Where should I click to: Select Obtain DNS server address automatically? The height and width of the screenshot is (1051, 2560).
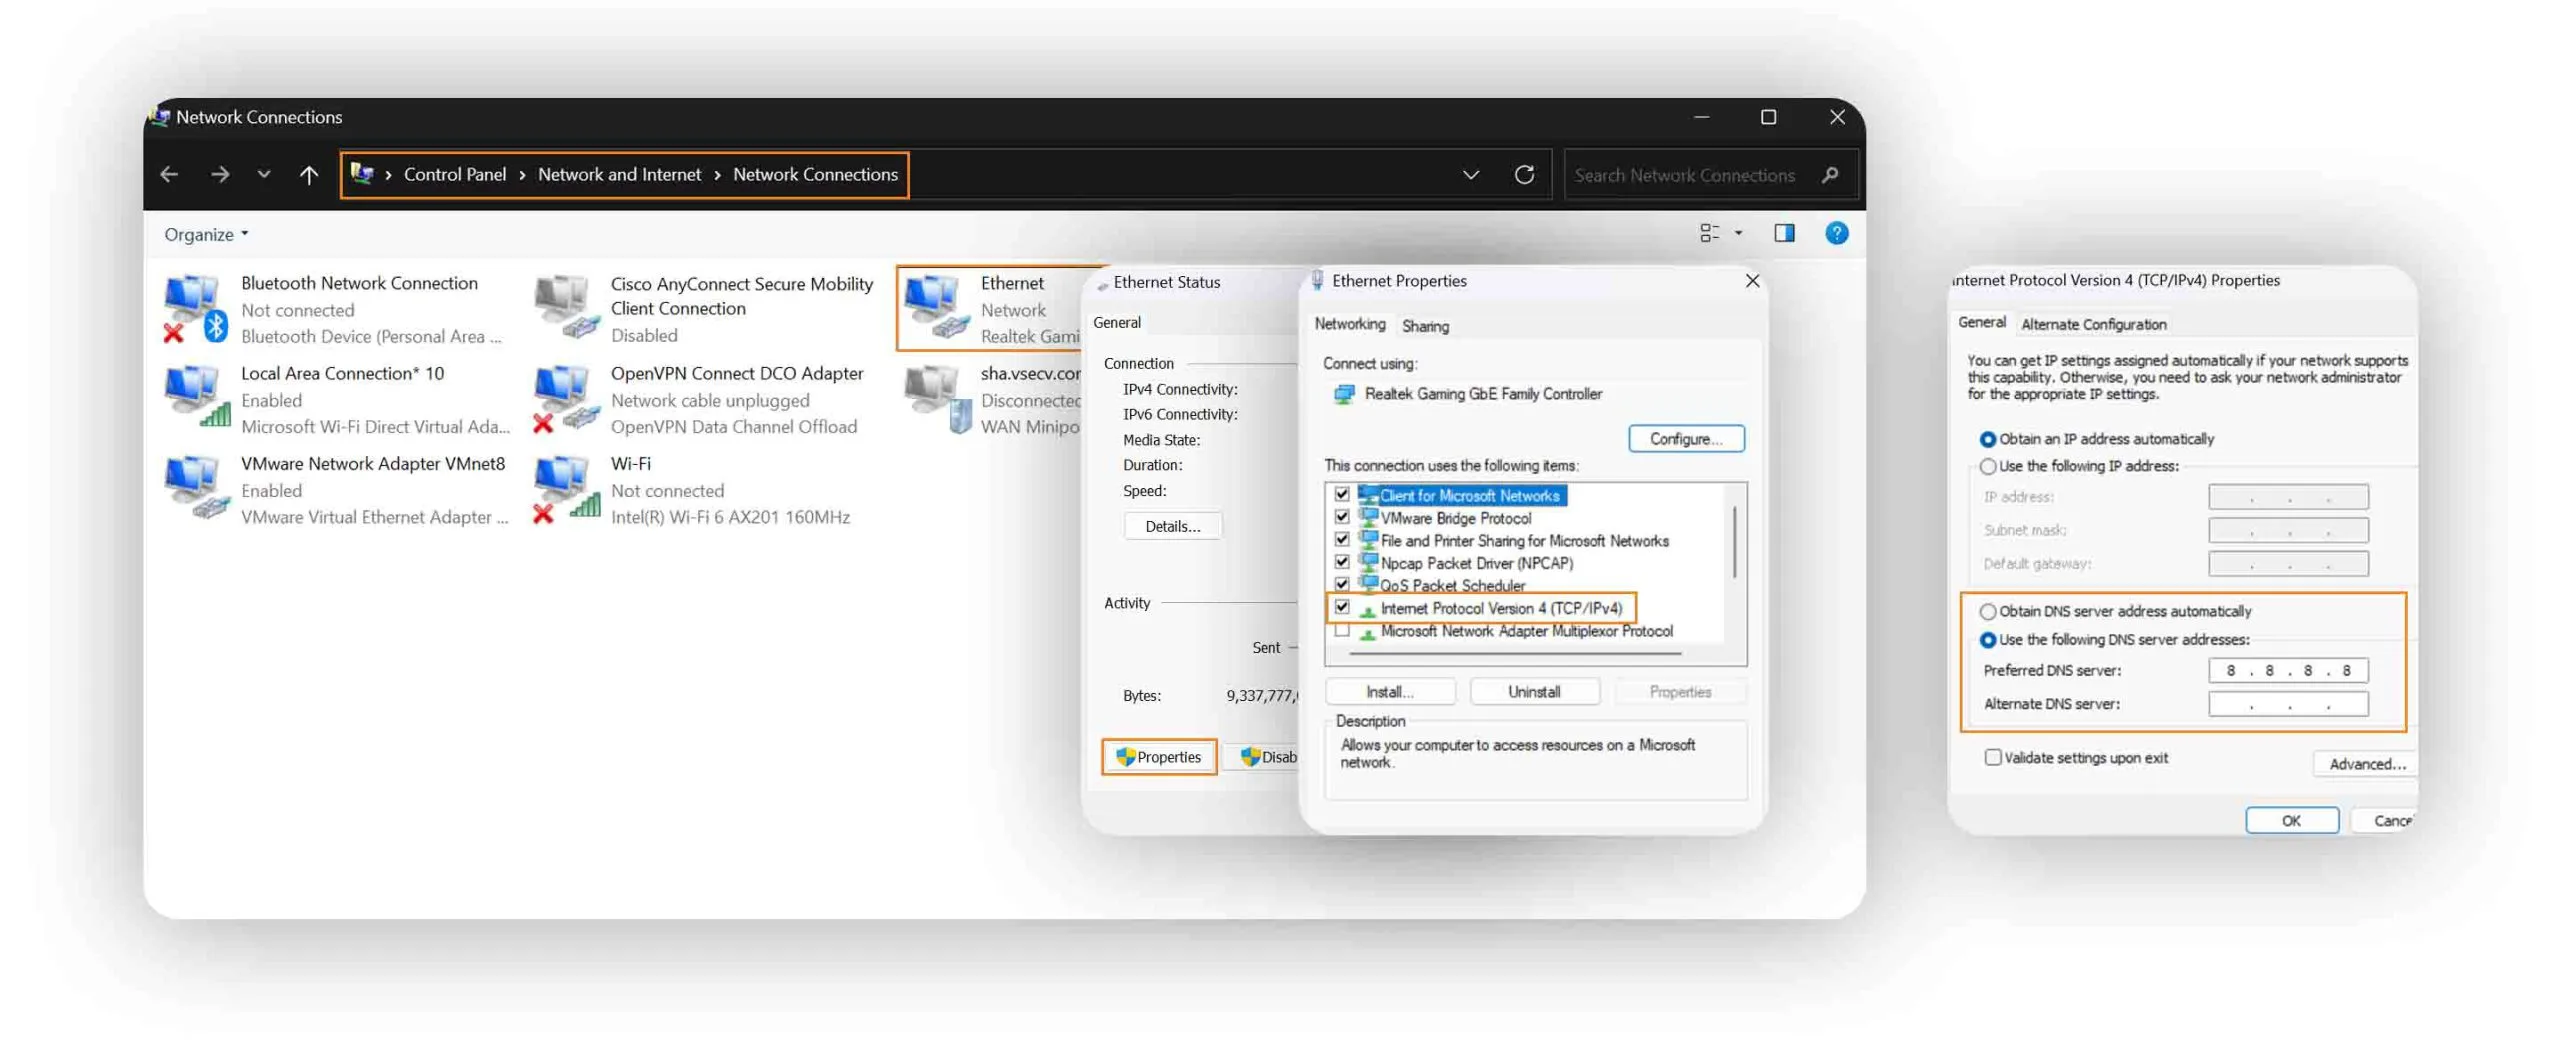click(x=1987, y=612)
